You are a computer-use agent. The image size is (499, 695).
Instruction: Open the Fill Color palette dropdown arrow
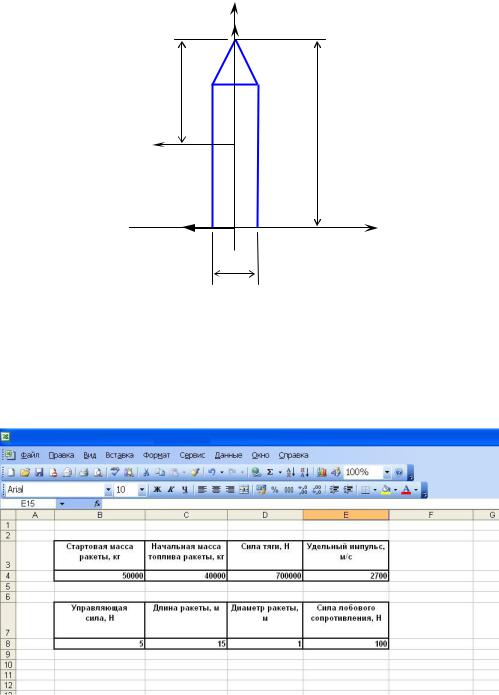[395, 490]
